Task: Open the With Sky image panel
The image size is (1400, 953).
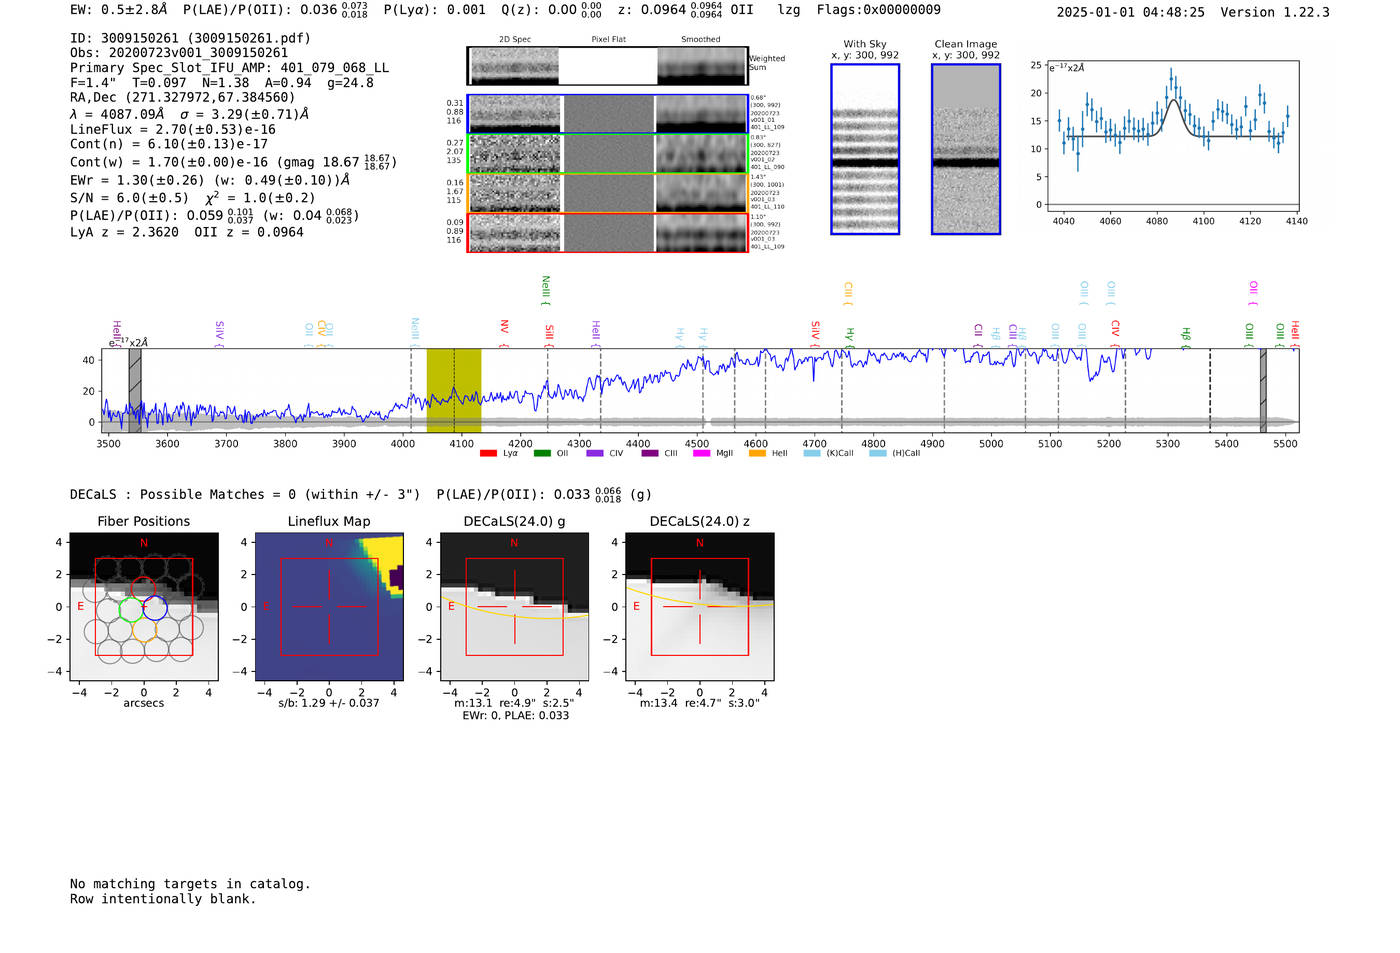Action: (x=865, y=149)
